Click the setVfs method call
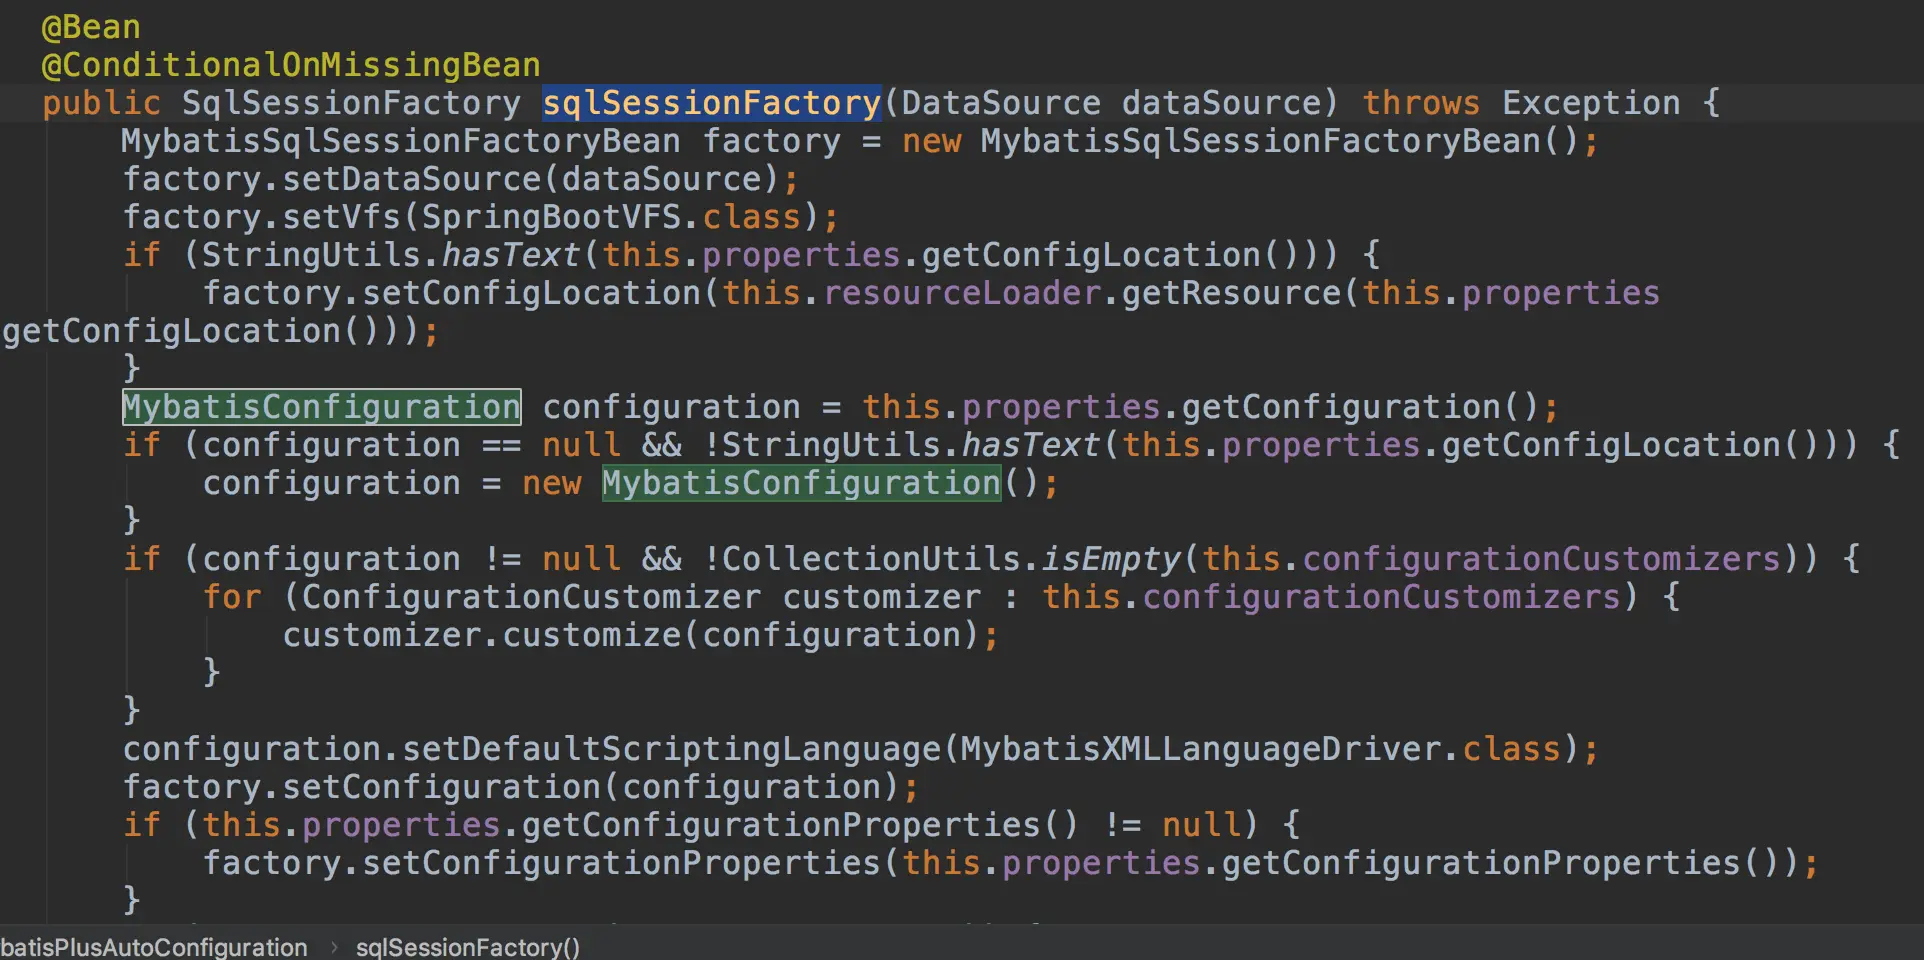The image size is (1924, 960). point(341,217)
